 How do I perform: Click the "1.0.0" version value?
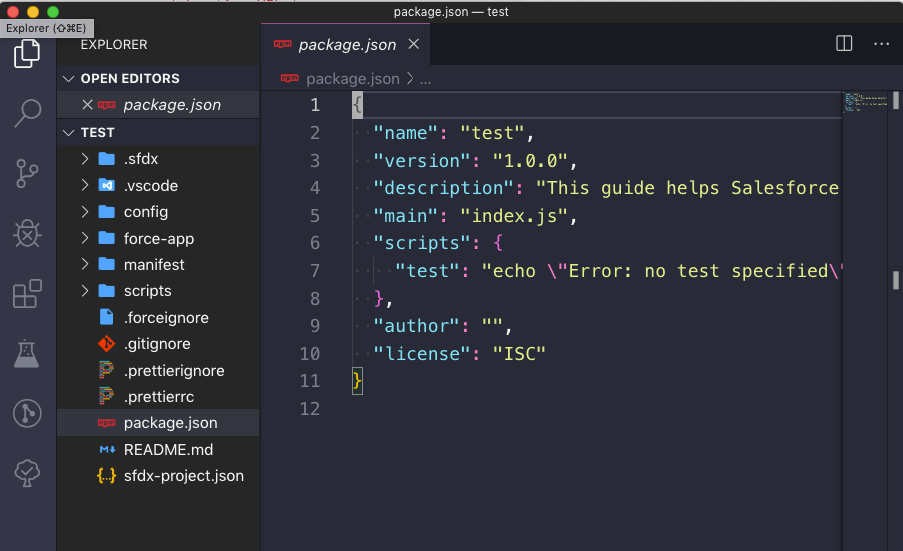click(x=530, y=161)
